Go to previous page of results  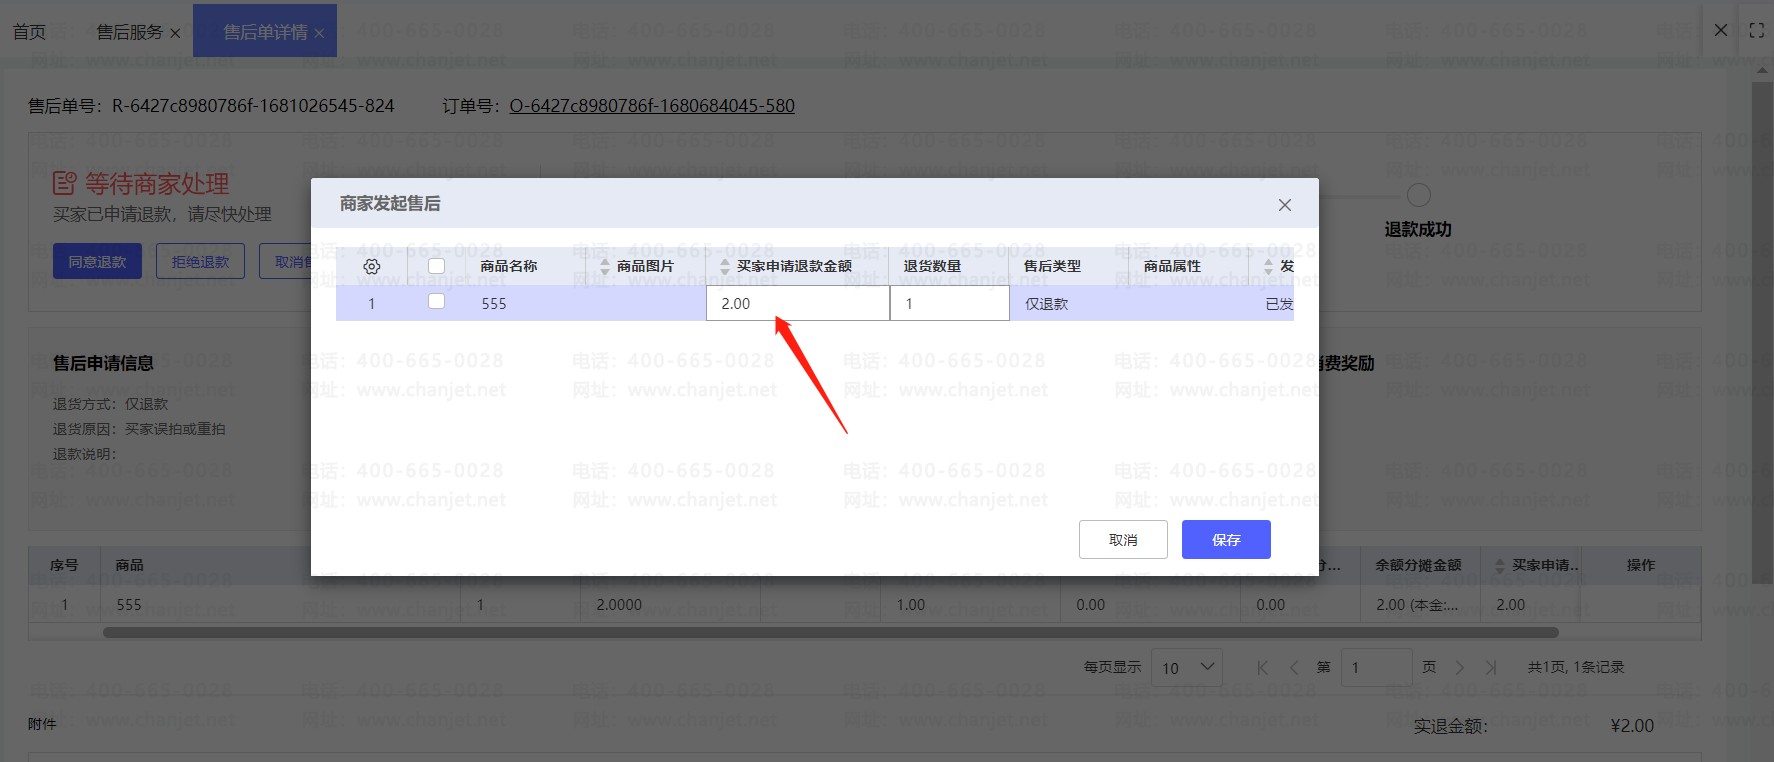1294,668
